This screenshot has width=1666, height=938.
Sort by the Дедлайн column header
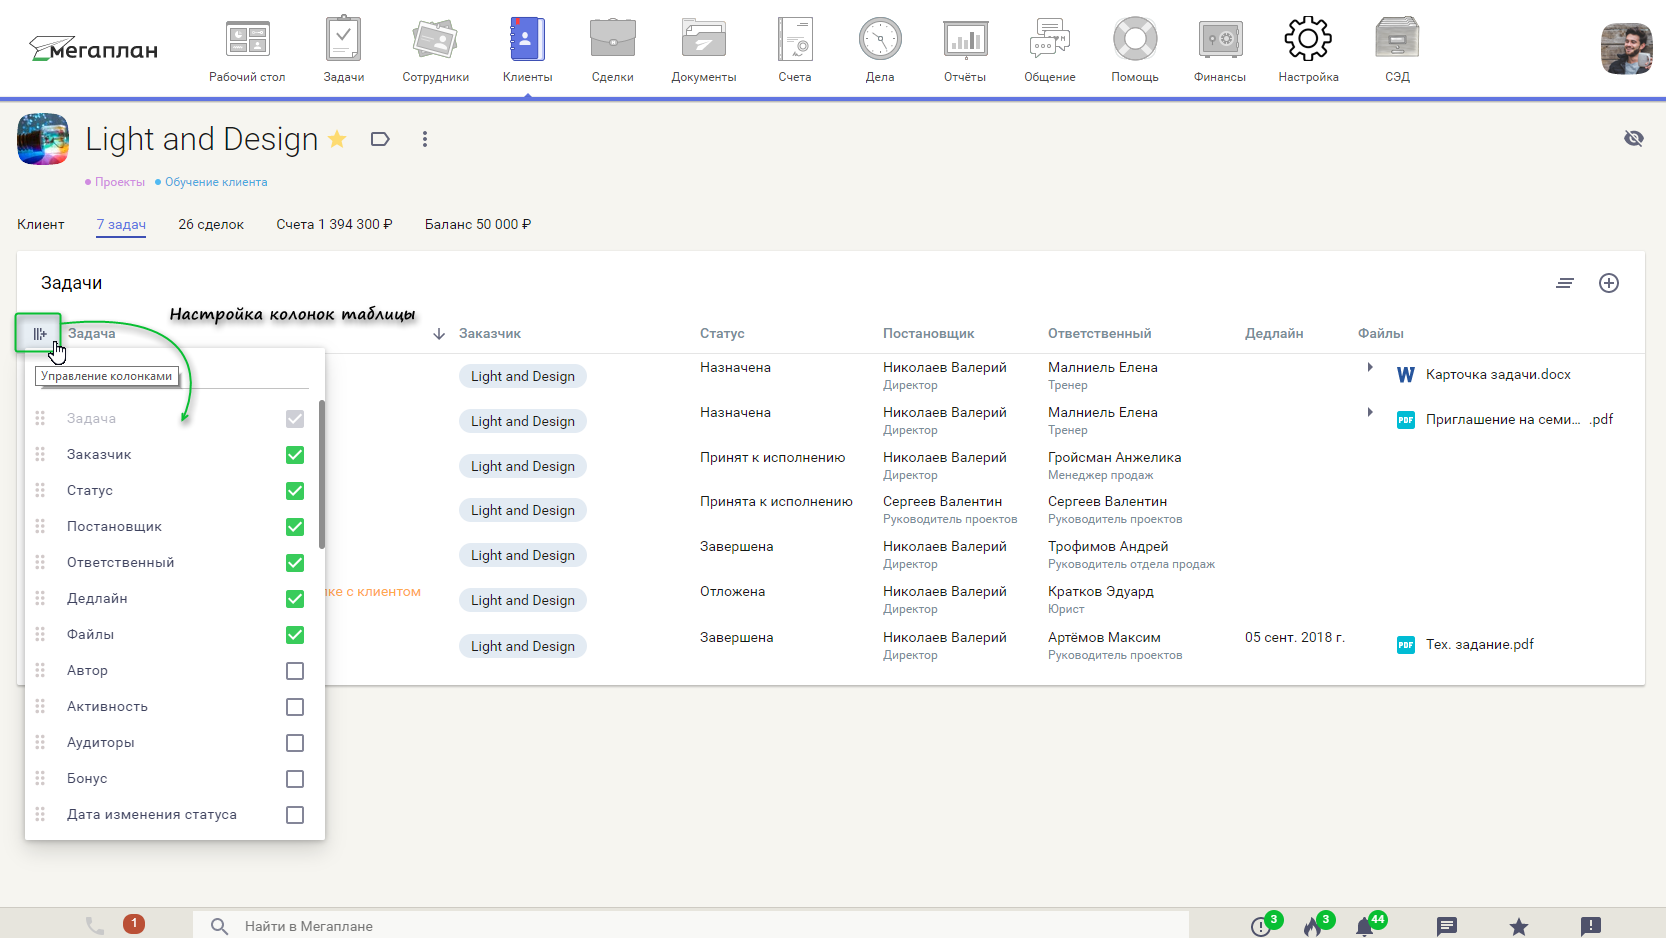tap(1274, 333)
